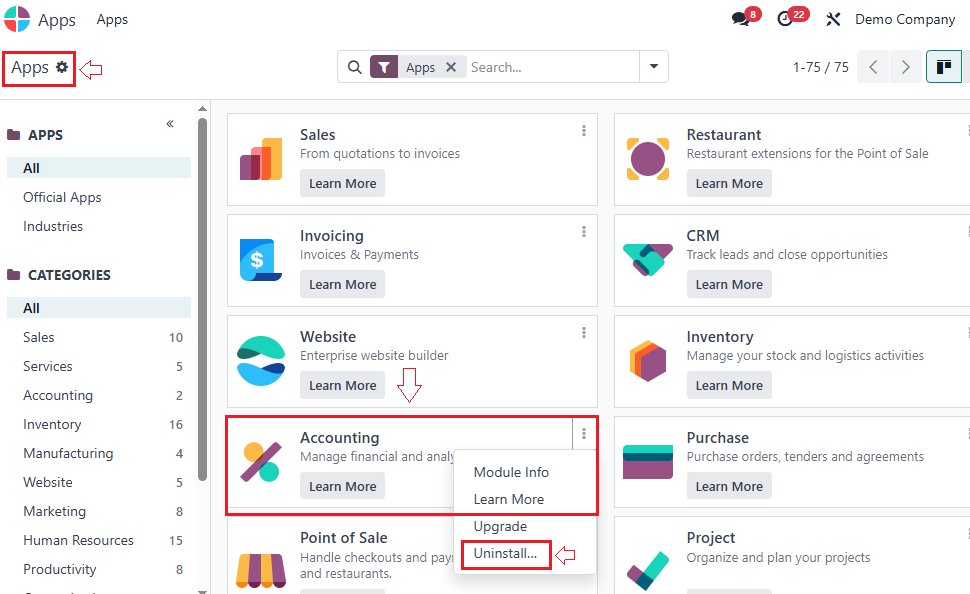The width and height of the screenshot is (970, 594).
Task: Open the activities clock icon
Action: (786, 19)
